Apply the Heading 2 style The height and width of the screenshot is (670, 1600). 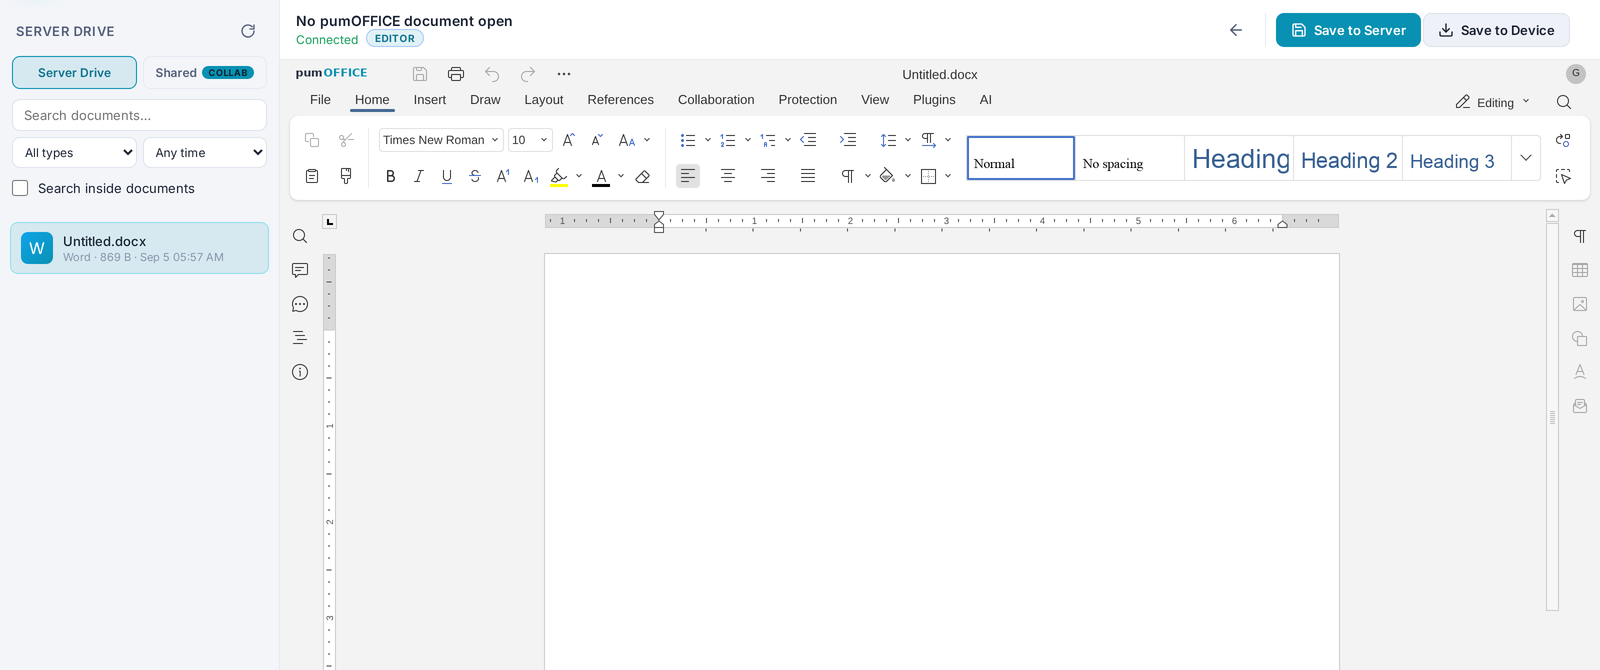[x=1348, y=158]
